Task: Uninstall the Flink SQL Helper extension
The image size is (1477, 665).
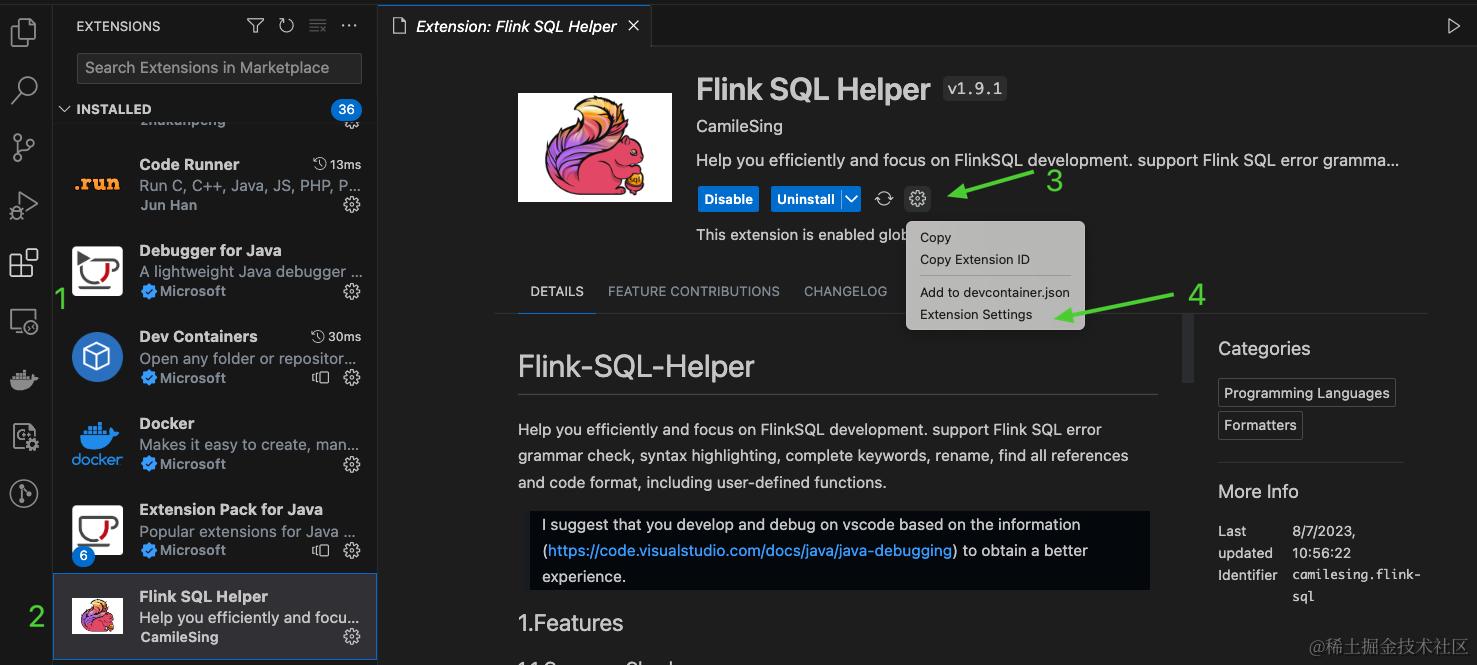Action: click(x=805, y=199)
